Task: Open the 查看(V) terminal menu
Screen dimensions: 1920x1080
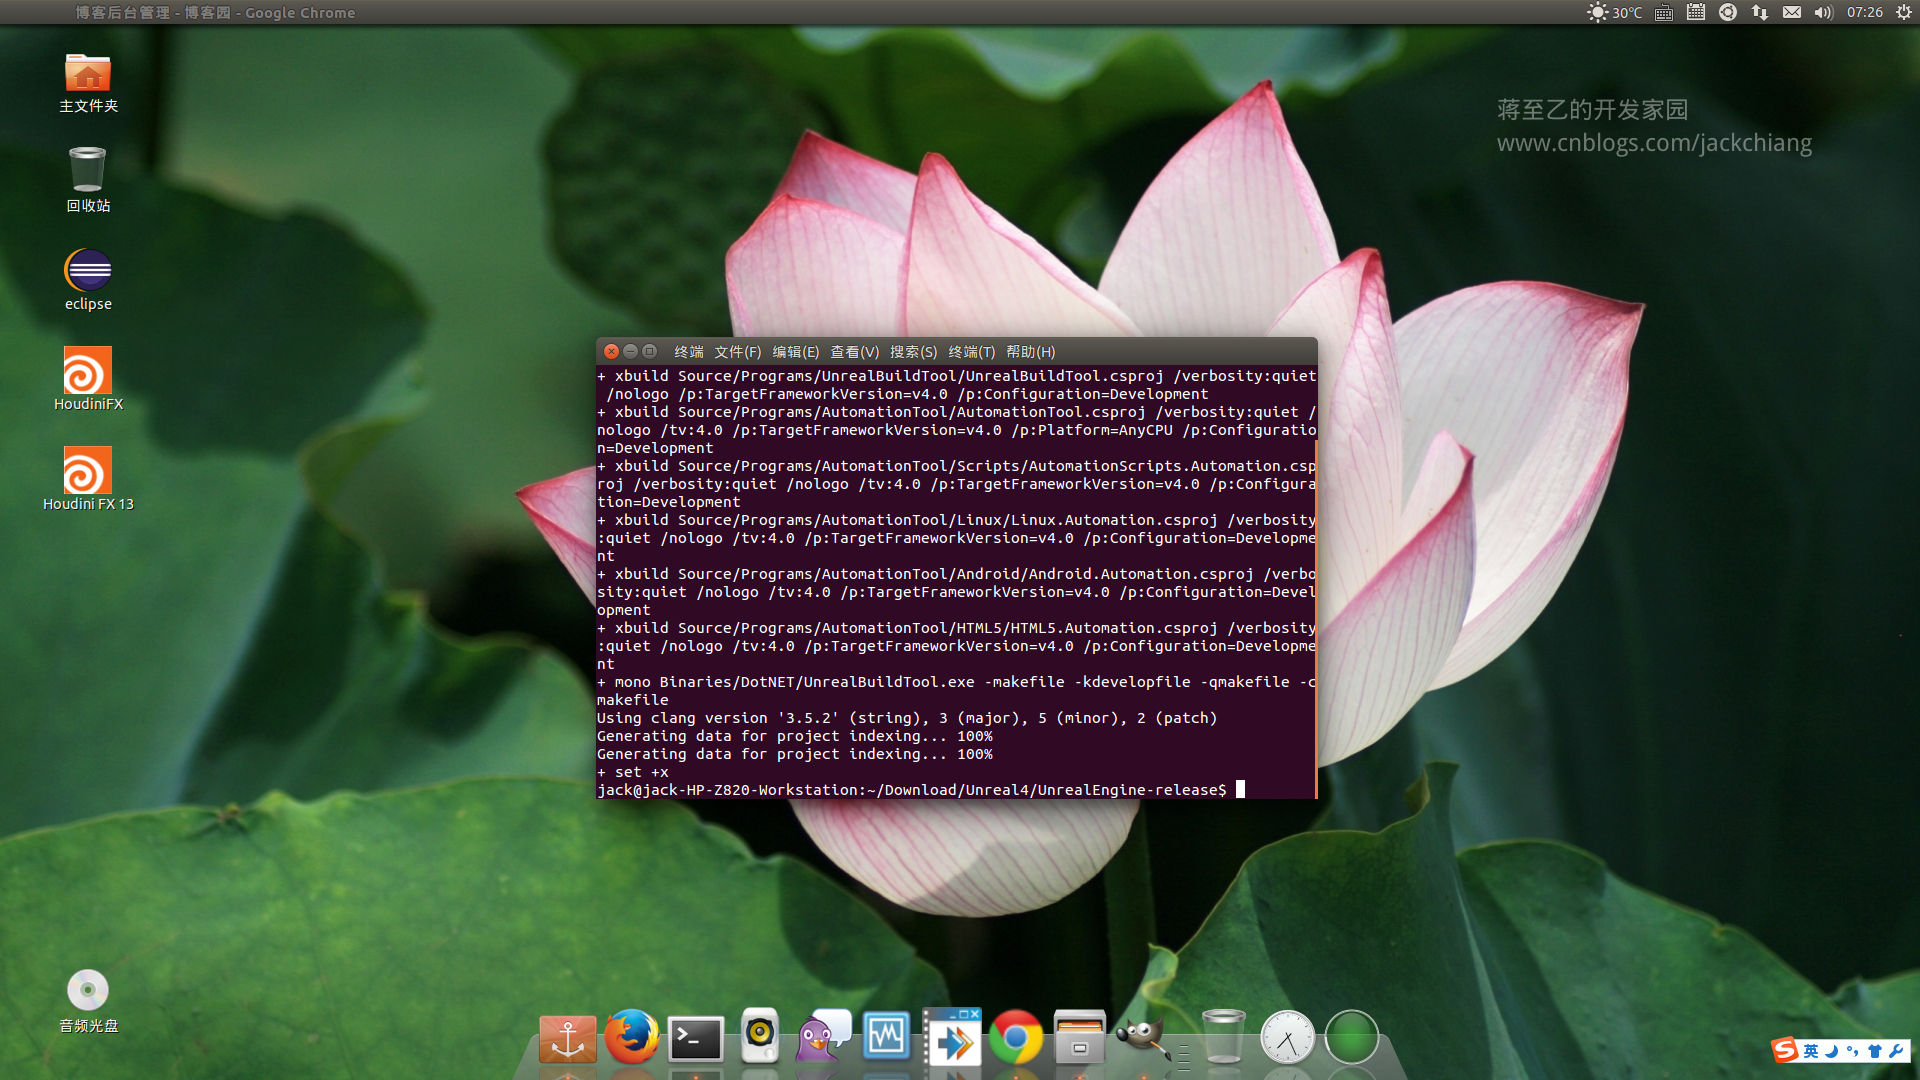Action: click(854, 352)
